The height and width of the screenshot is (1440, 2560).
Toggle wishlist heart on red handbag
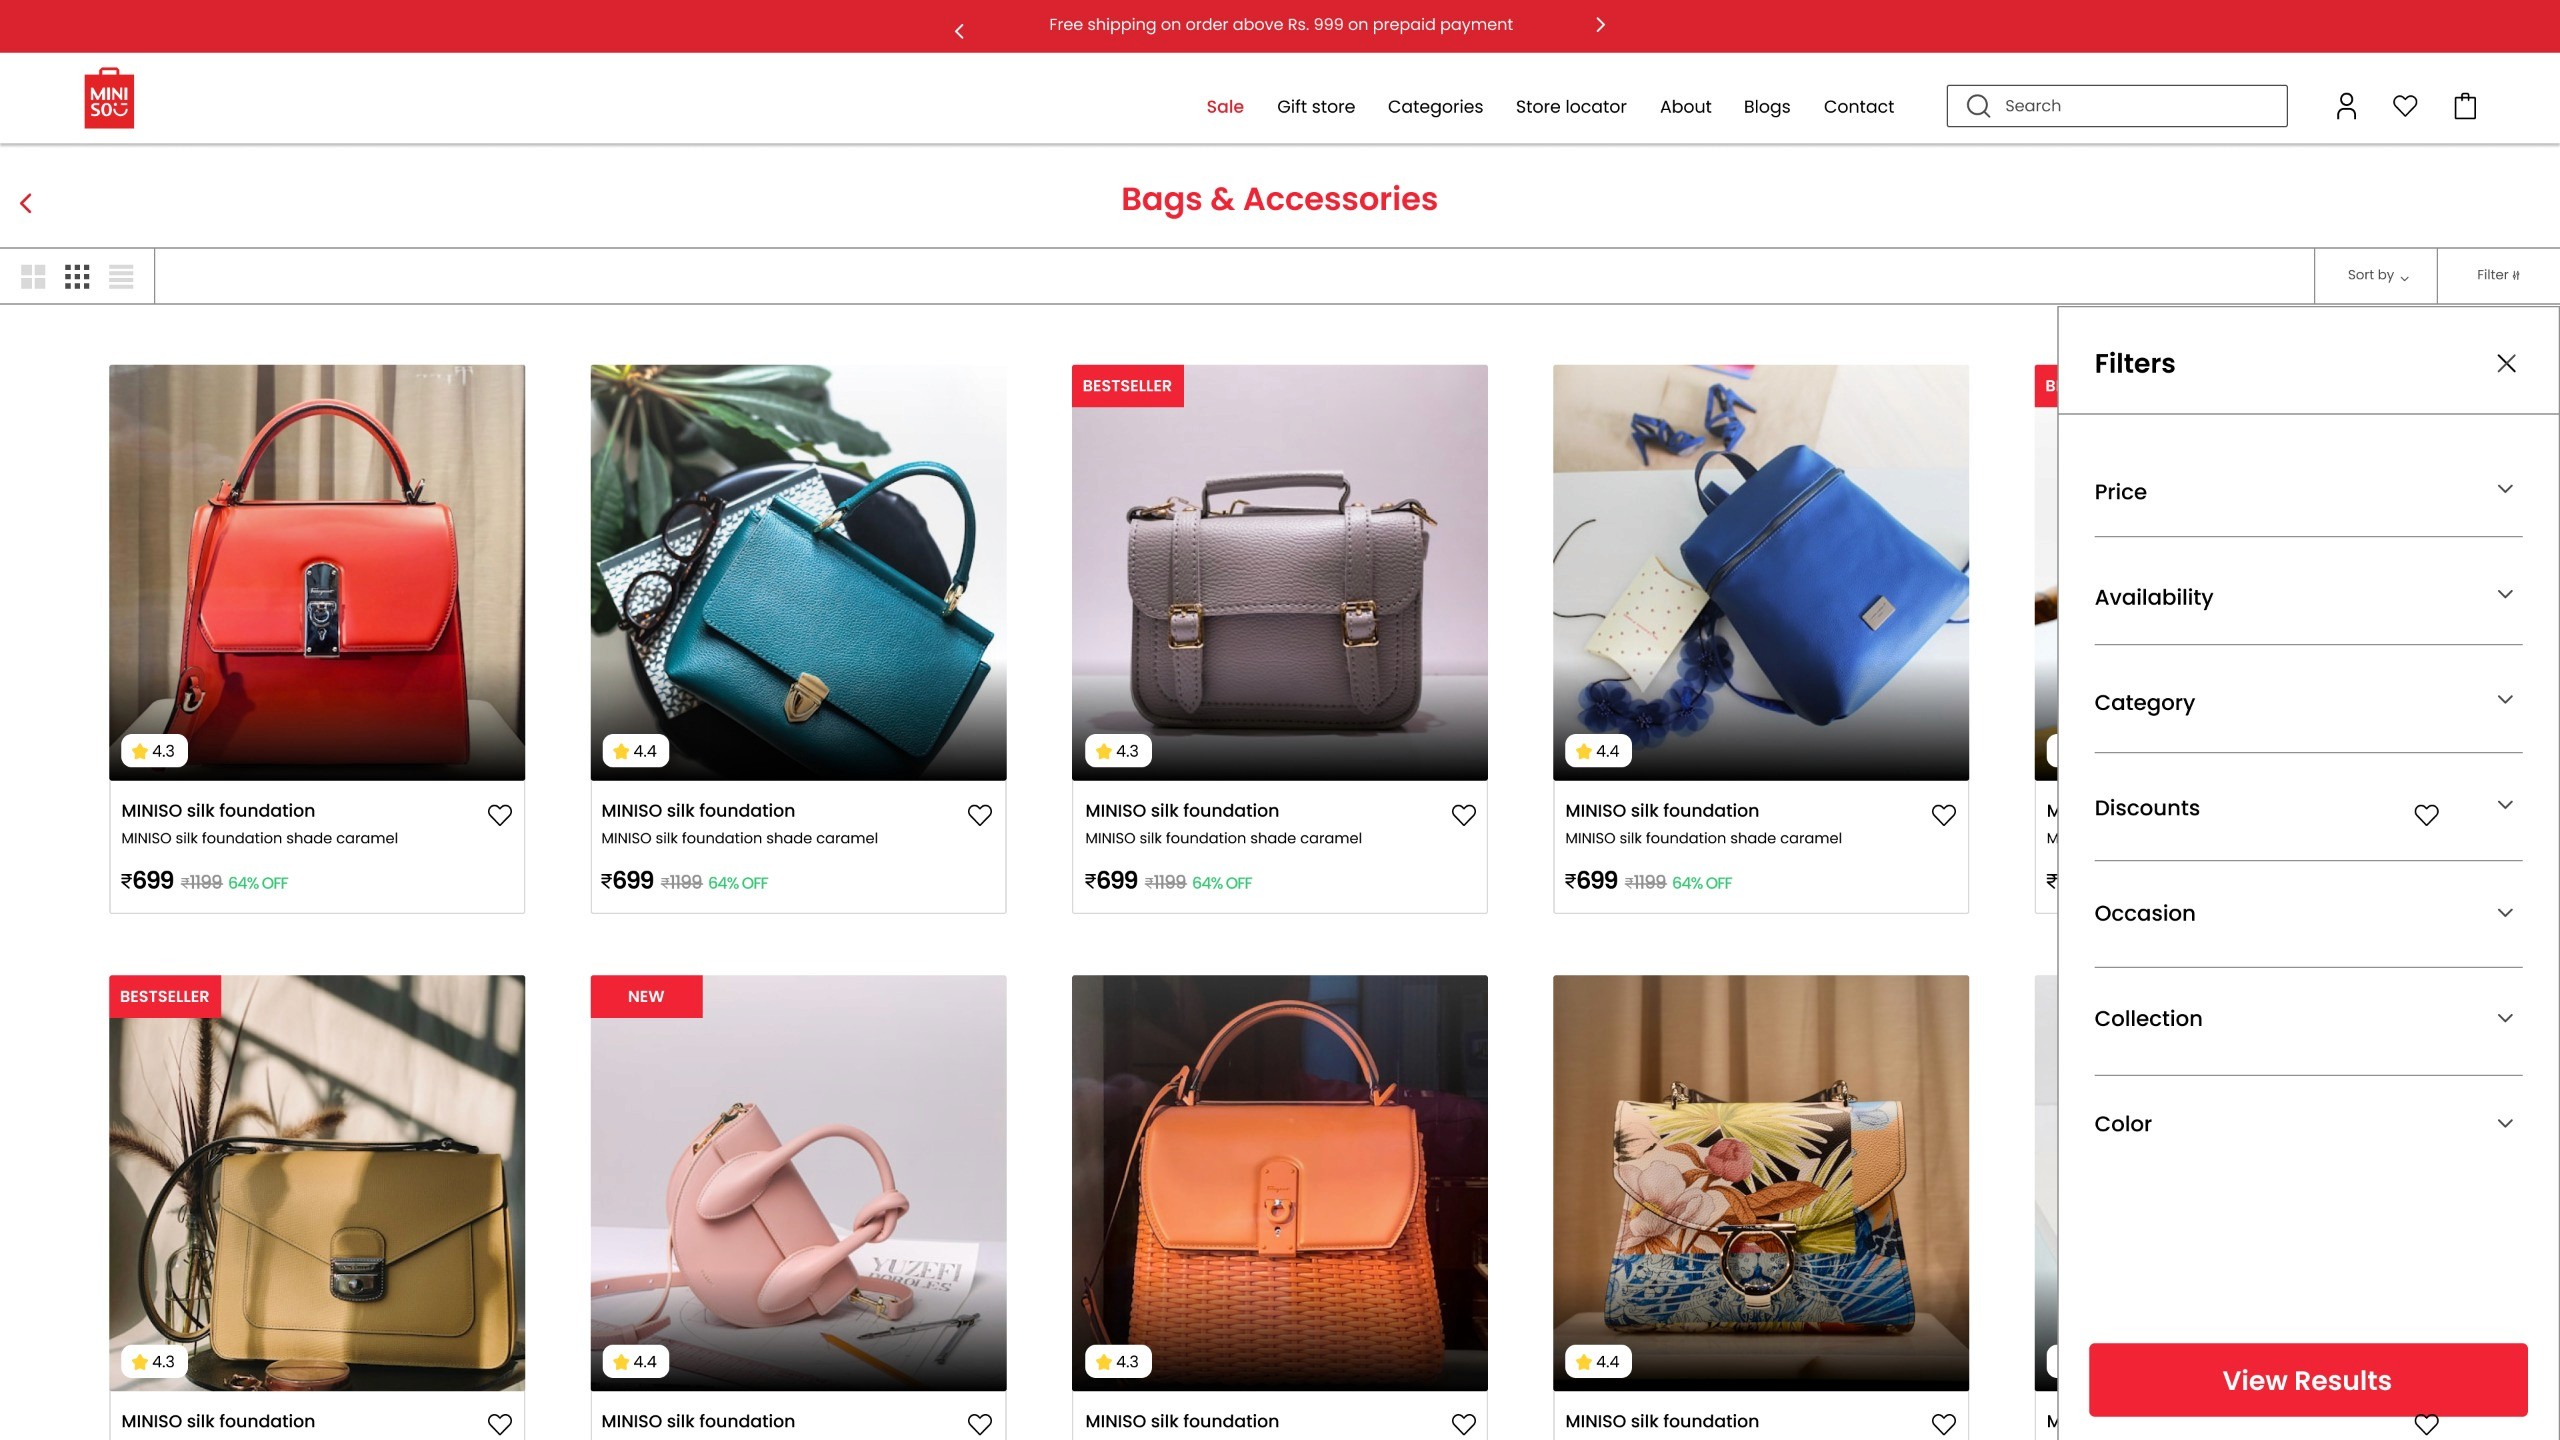coord(500,815)
